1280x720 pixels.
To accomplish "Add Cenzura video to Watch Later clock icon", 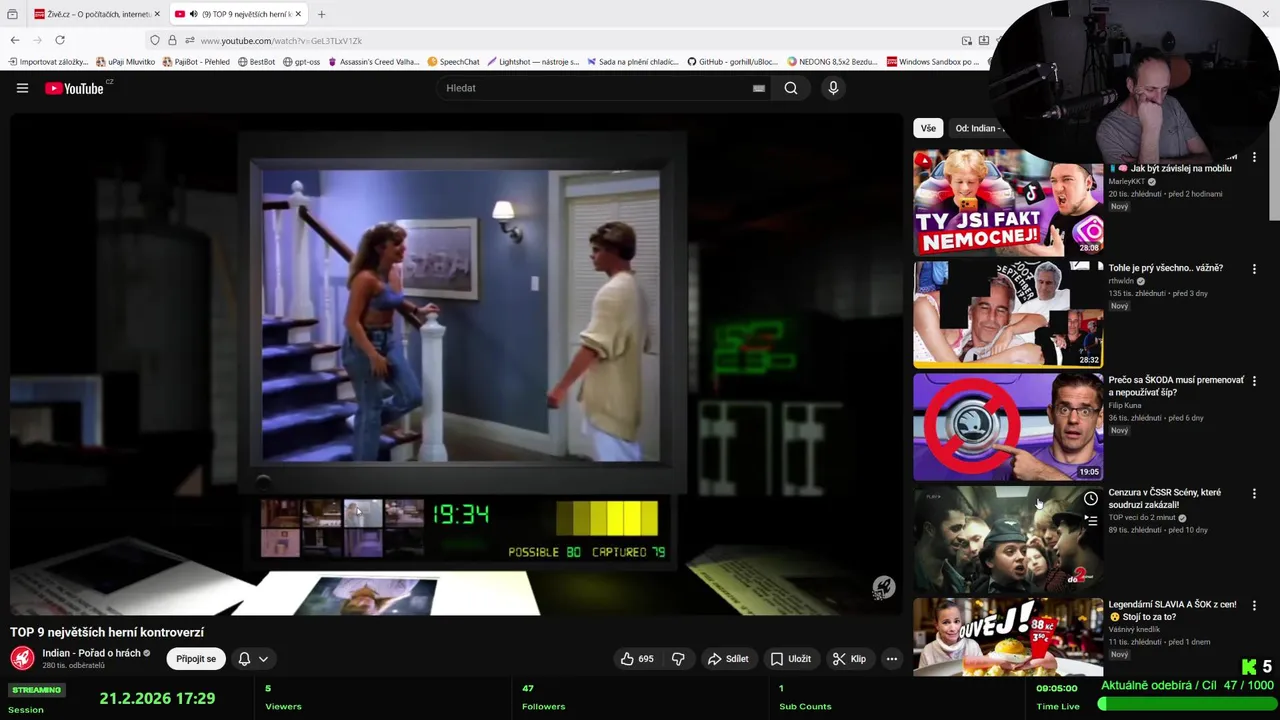I will 1090,499.
